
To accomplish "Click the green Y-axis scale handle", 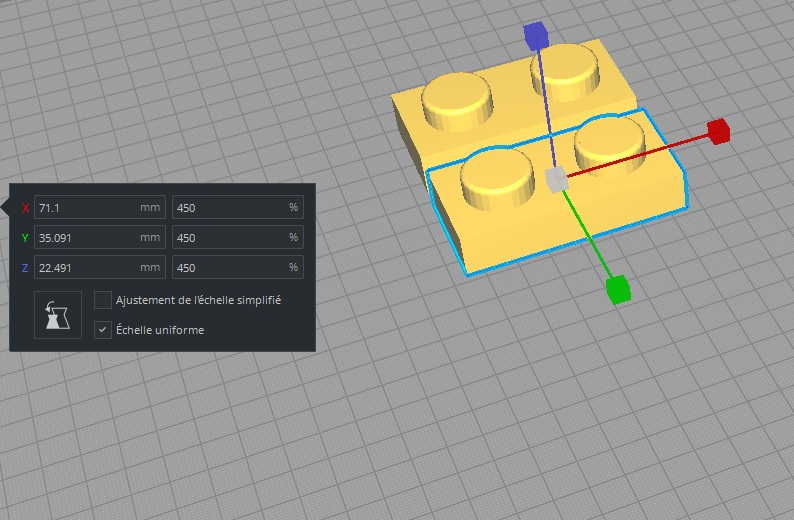I will (x=618, y=290).
